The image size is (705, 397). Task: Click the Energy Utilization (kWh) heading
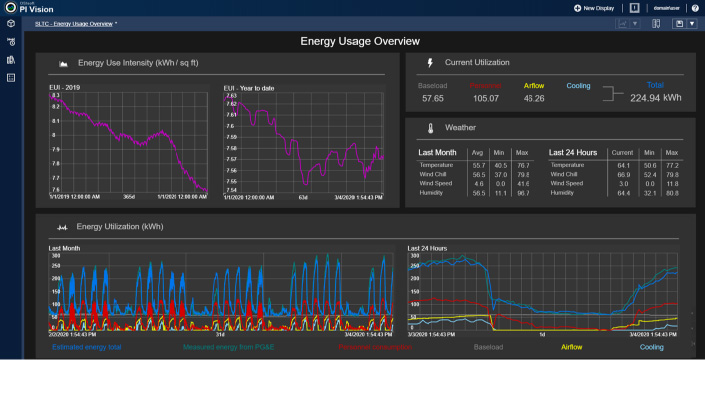pyautogui.click(x=120, y=227)
